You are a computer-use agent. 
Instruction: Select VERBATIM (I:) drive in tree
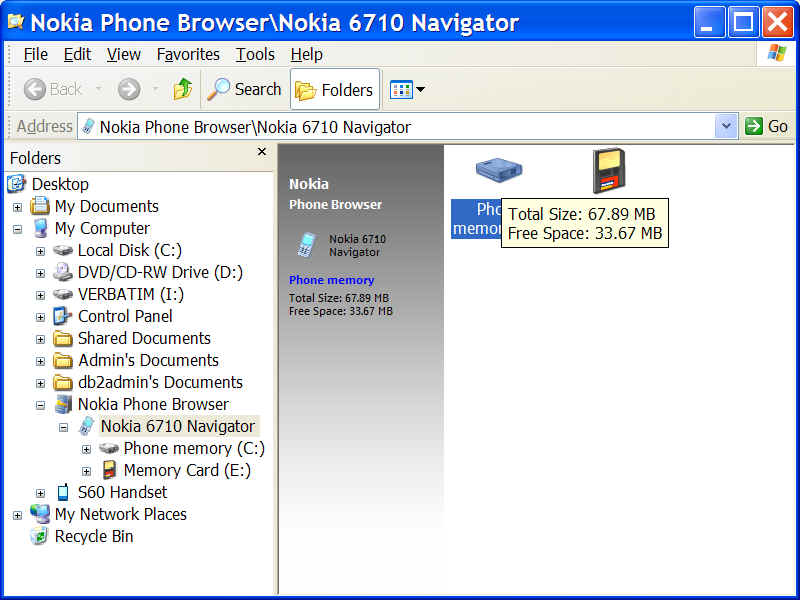(x=130, y=294)
